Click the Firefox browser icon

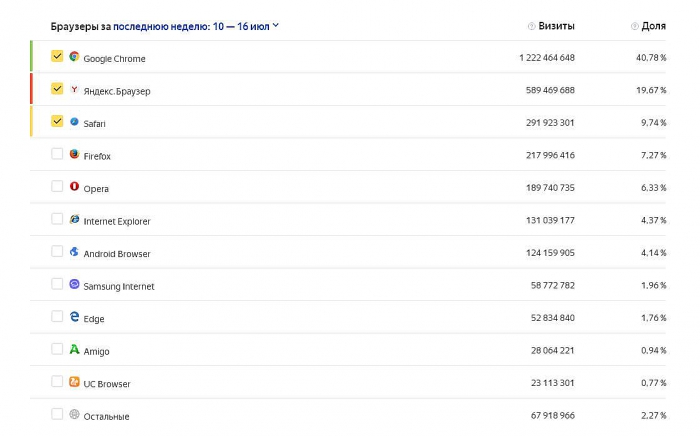click(x=74, y=154)
